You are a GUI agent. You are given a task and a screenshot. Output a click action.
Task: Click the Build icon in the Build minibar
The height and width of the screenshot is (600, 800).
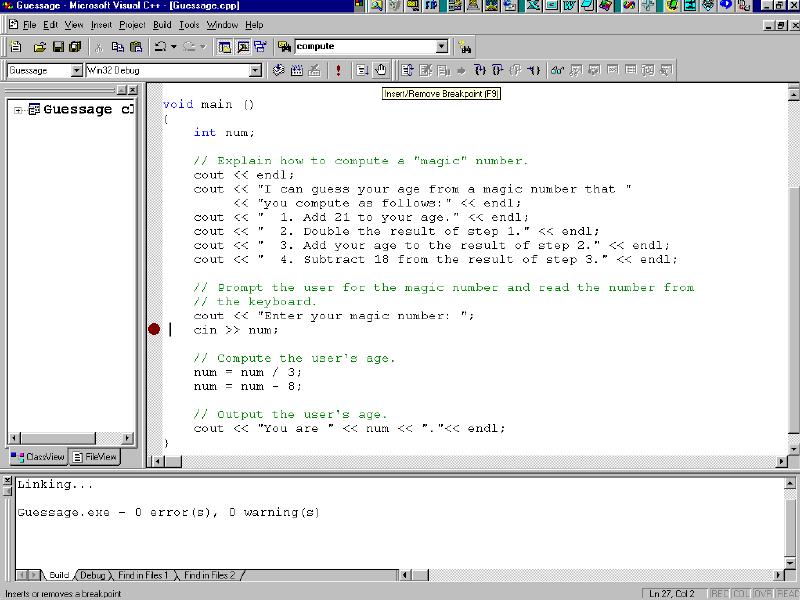pos(296,70)
